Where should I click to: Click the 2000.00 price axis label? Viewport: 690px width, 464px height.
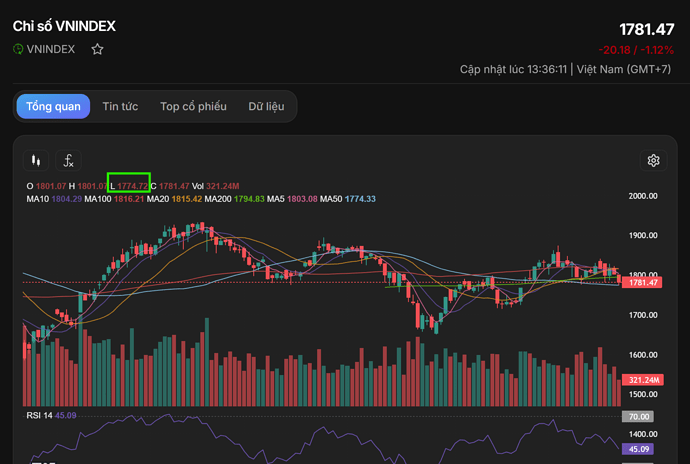pyautogui.click(x=643, y=196)
